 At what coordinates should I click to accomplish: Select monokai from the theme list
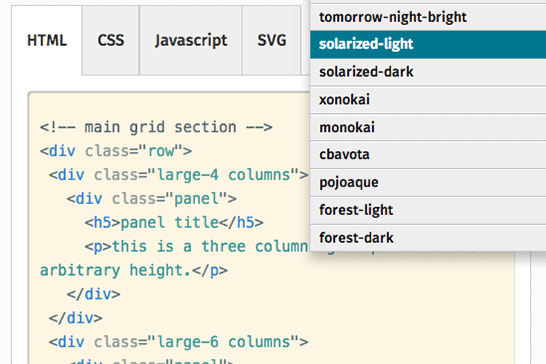428,127
